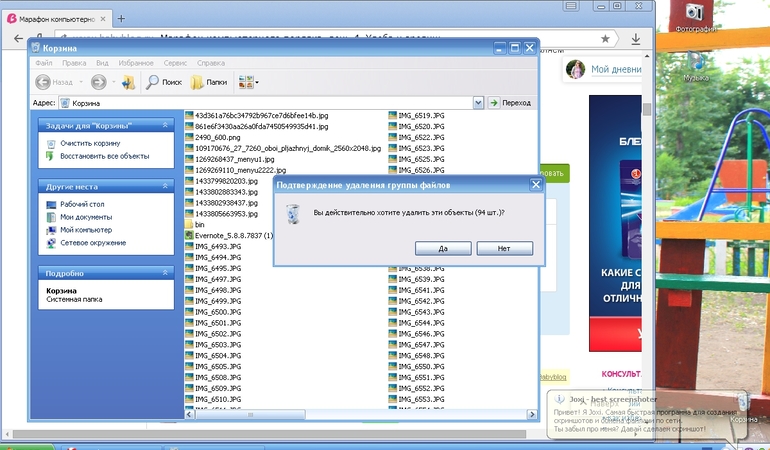Click the green Переход go button
The height and width of the screenshot is (450, 770).
tap(510, 102)
